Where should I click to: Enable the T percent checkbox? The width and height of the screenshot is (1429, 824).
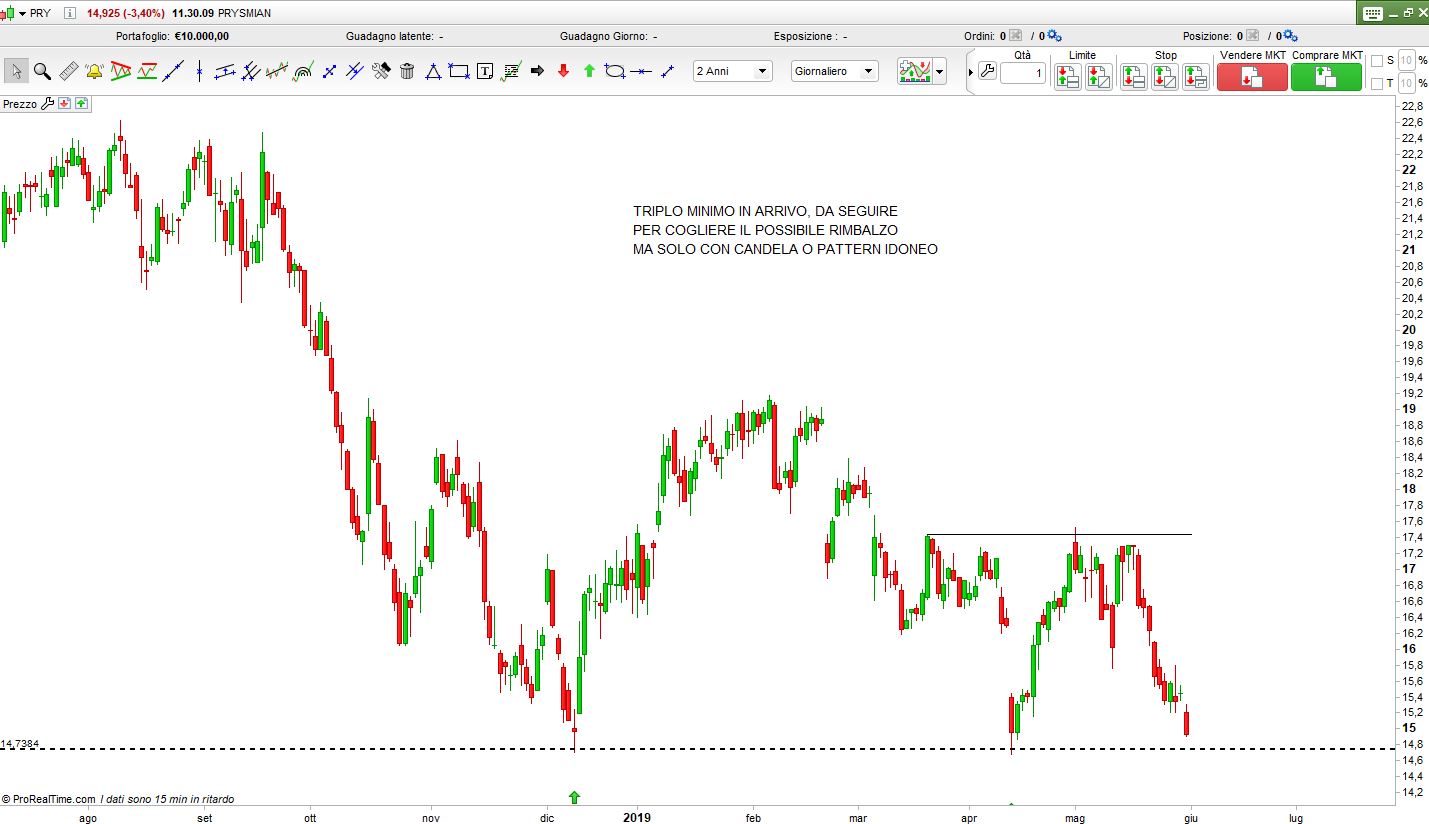point(1377,83)
